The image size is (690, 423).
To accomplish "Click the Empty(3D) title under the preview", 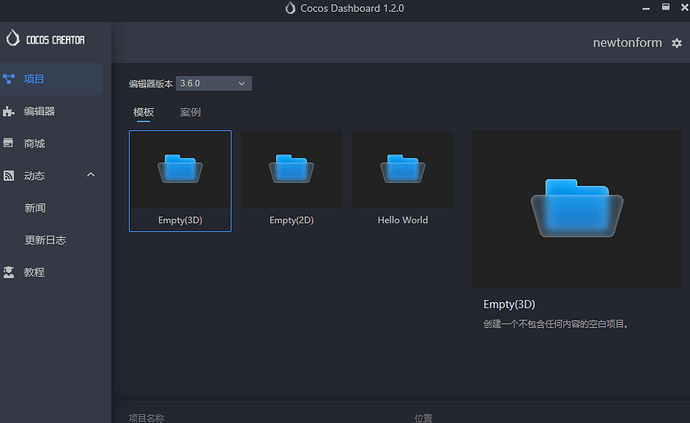I will (x=509, y=304).
